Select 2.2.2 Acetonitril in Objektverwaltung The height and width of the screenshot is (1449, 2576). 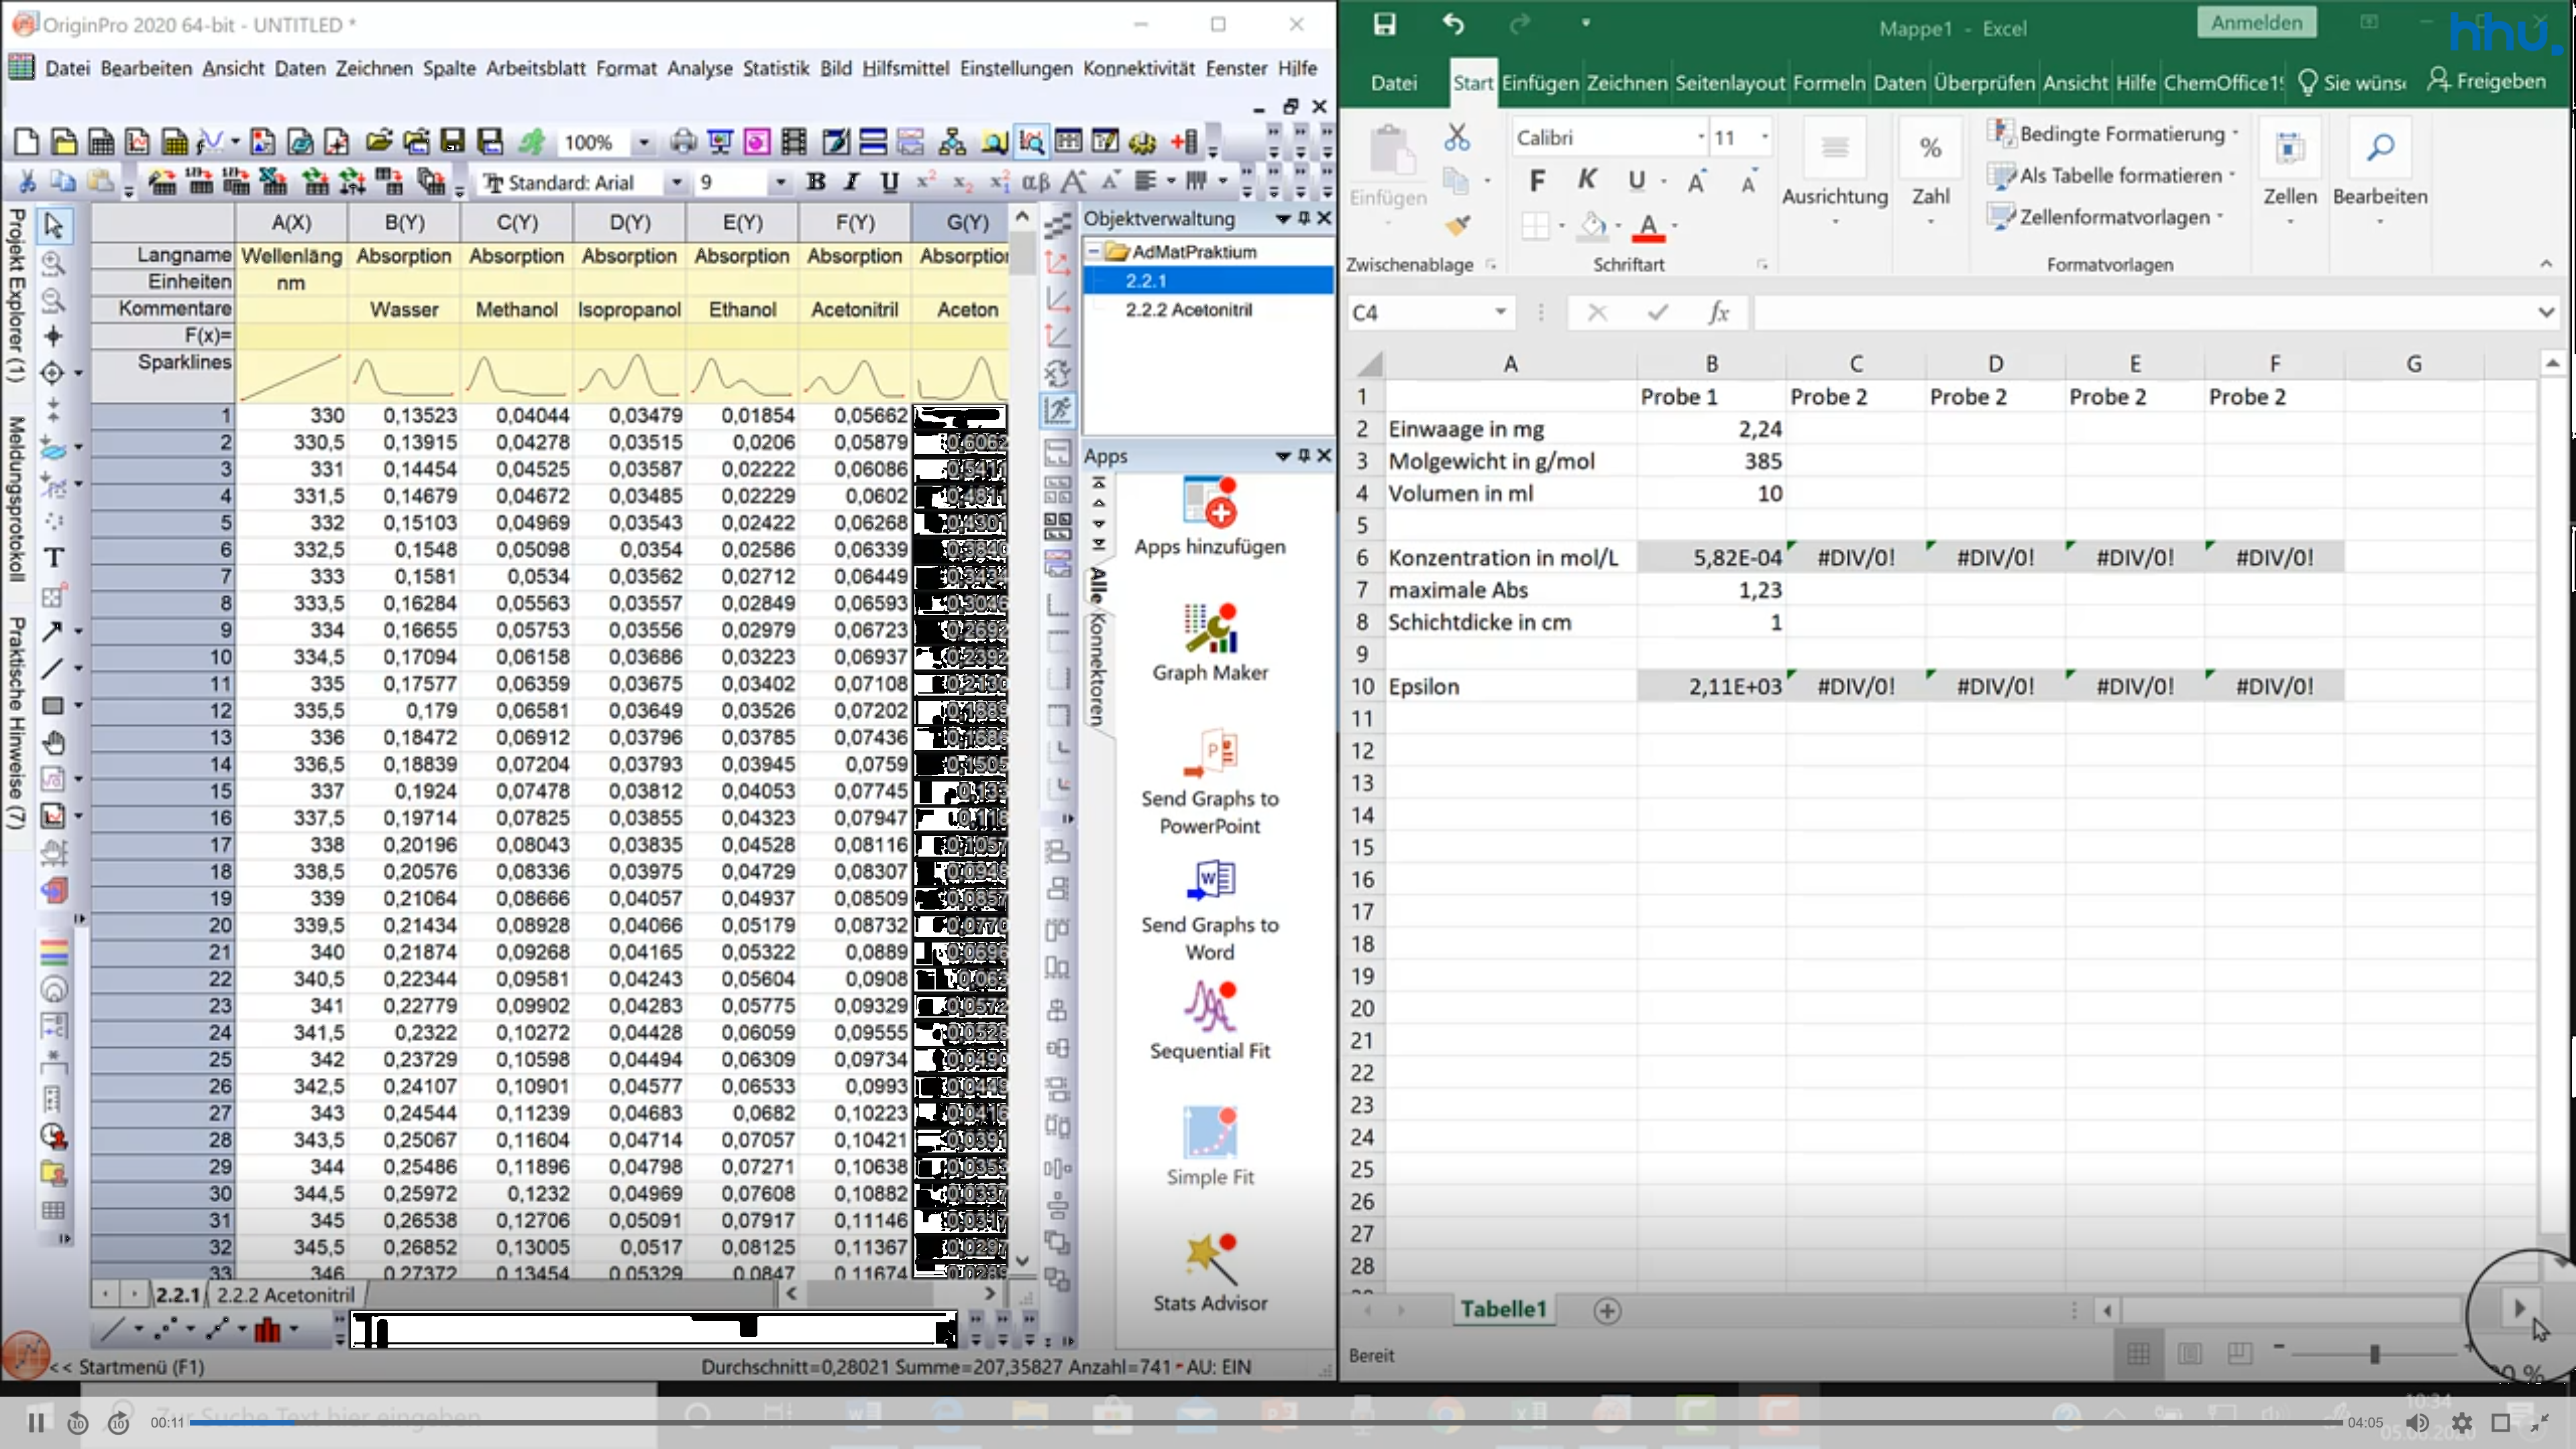tap(1188, 310)
